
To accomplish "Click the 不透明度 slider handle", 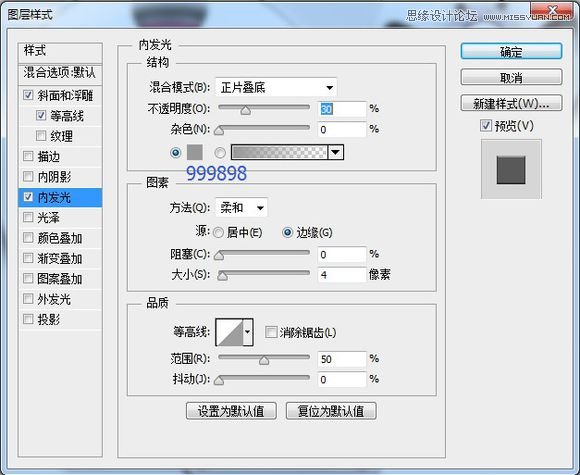I will point(245,110).
